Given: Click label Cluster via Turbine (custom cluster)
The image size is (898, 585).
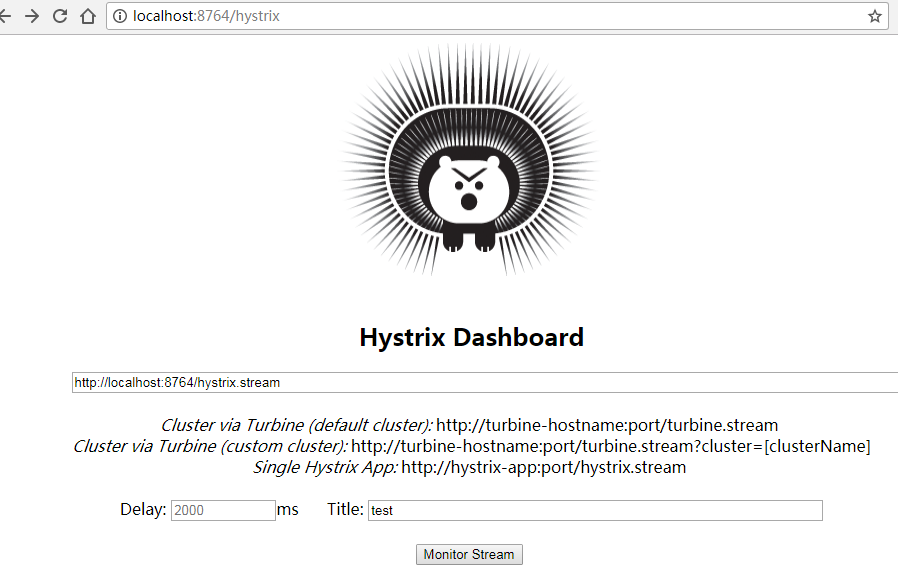Looking at the screenshot, I should pyautogui.click(x=210, y=446).
